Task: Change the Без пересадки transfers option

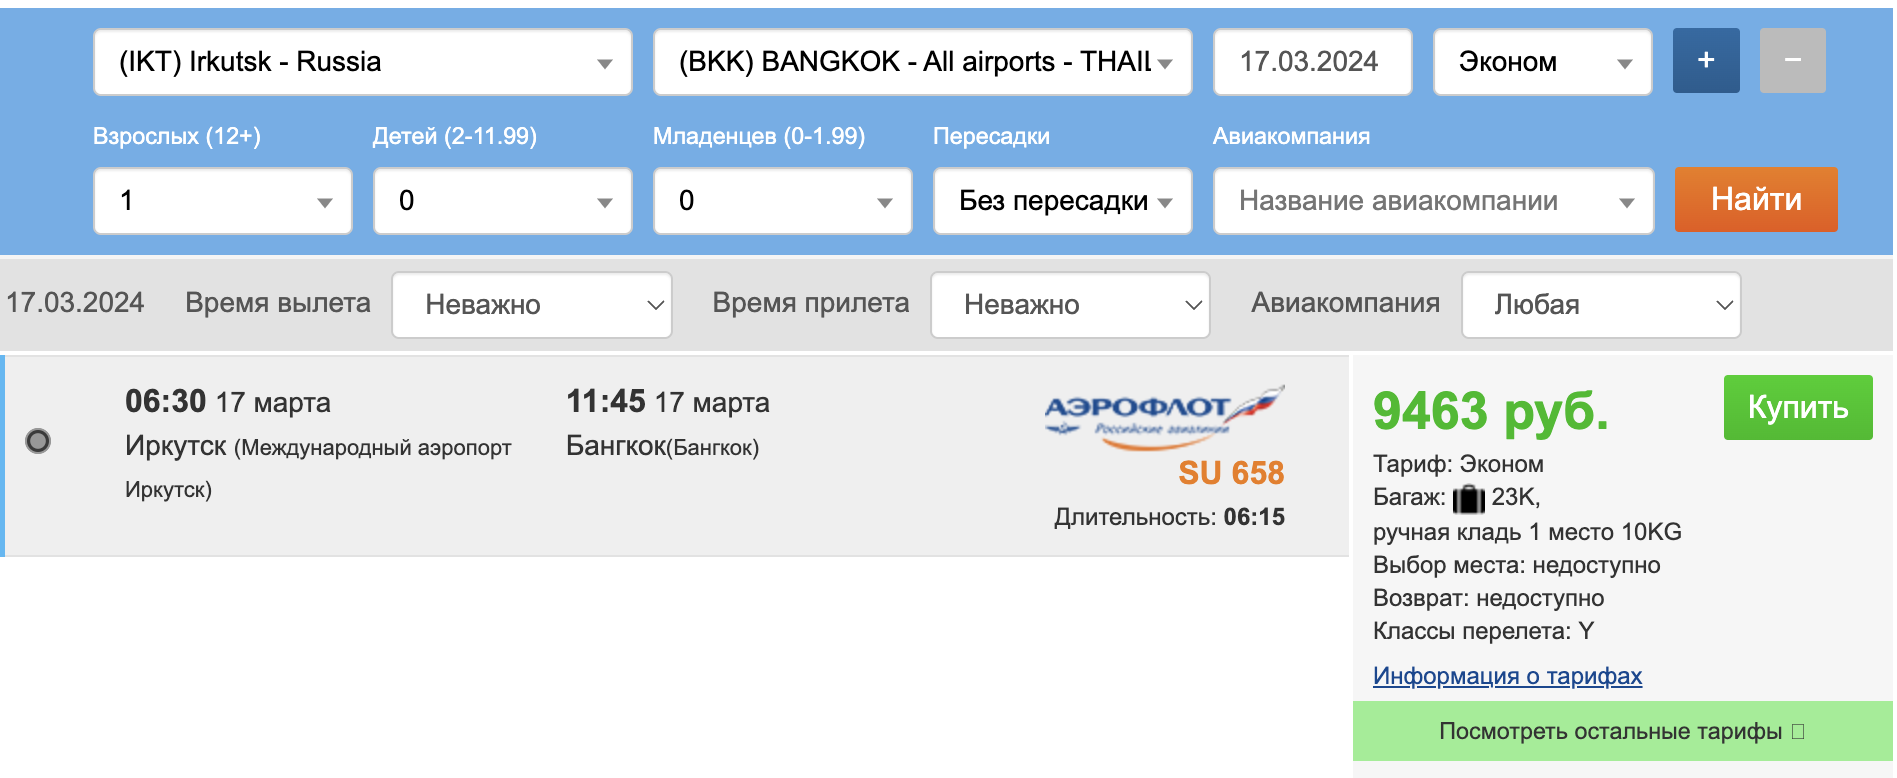Action: 1063,201
